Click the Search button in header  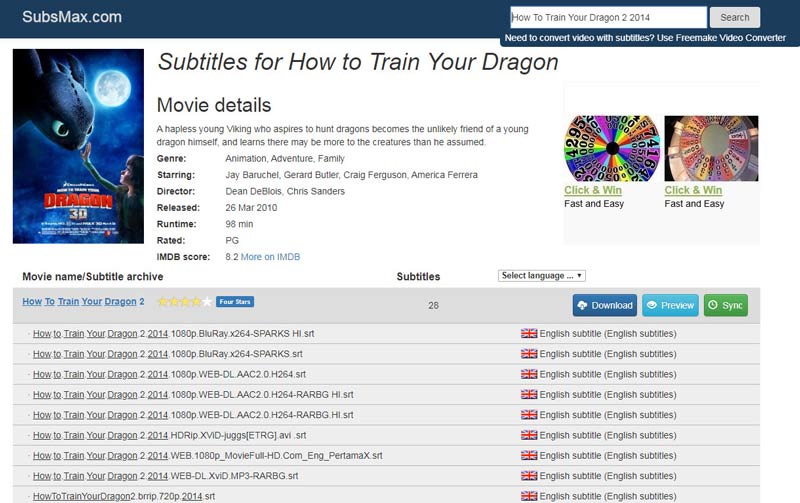coord(734,17)
